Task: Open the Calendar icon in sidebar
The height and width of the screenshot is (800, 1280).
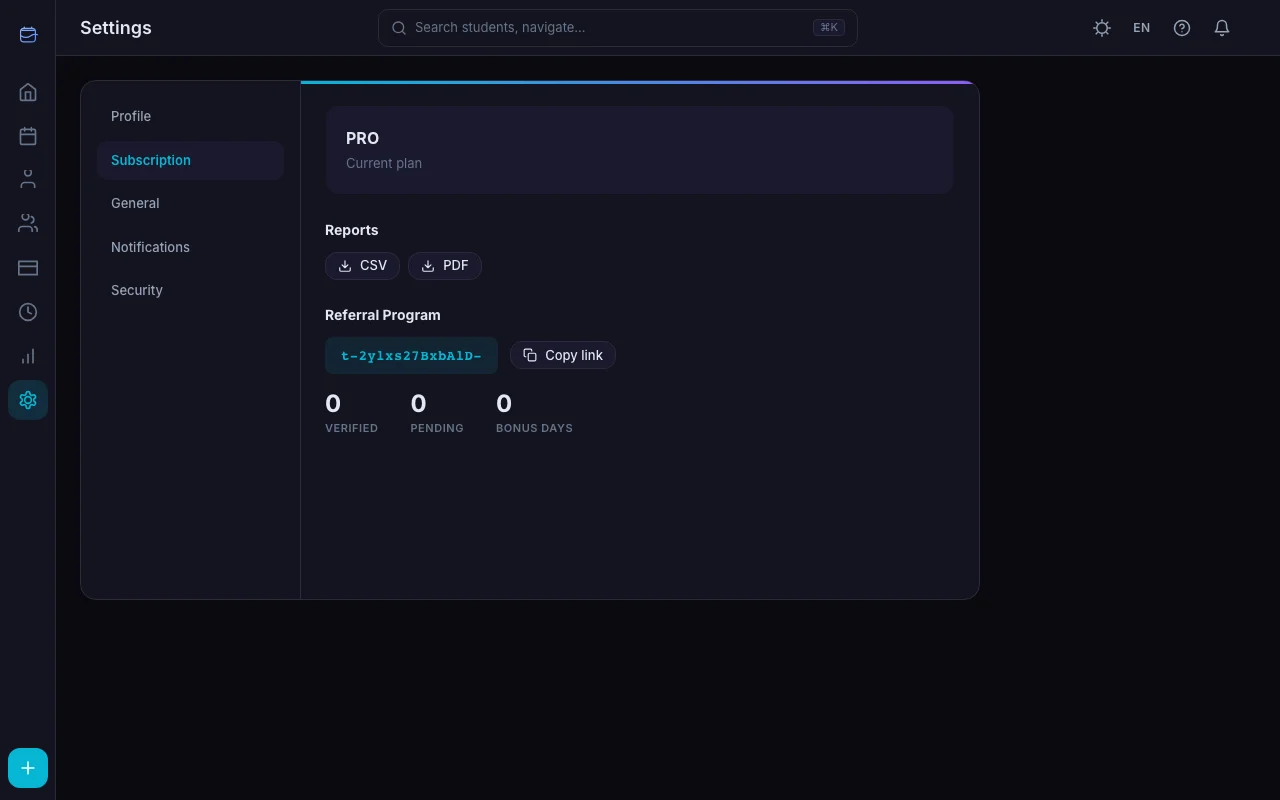Action: 28,136
